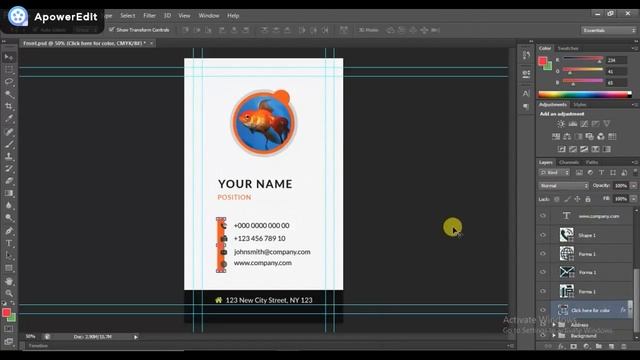Toggle lock transparent pixels

click(x=557, y=199)
